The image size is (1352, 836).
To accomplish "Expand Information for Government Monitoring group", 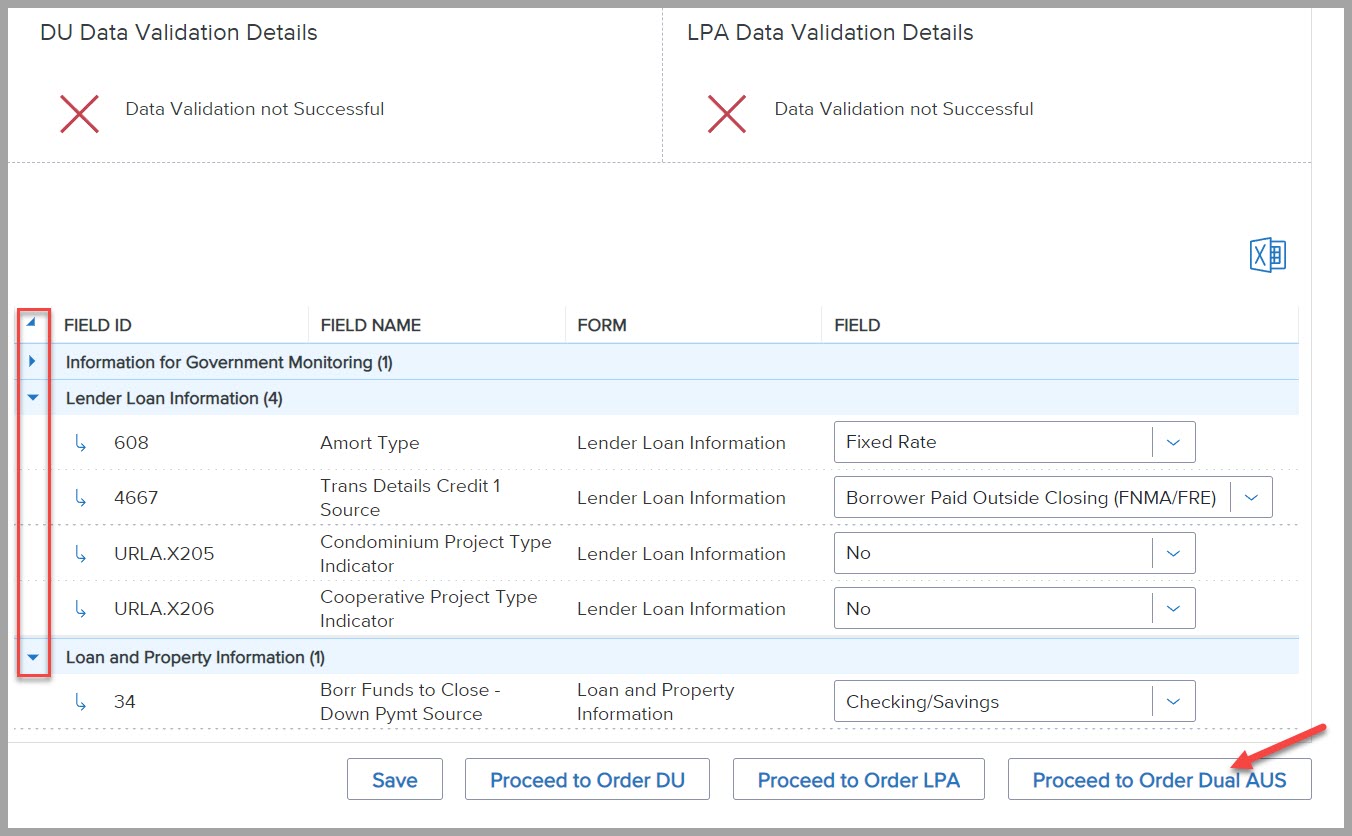I will (x=33, y=362).
